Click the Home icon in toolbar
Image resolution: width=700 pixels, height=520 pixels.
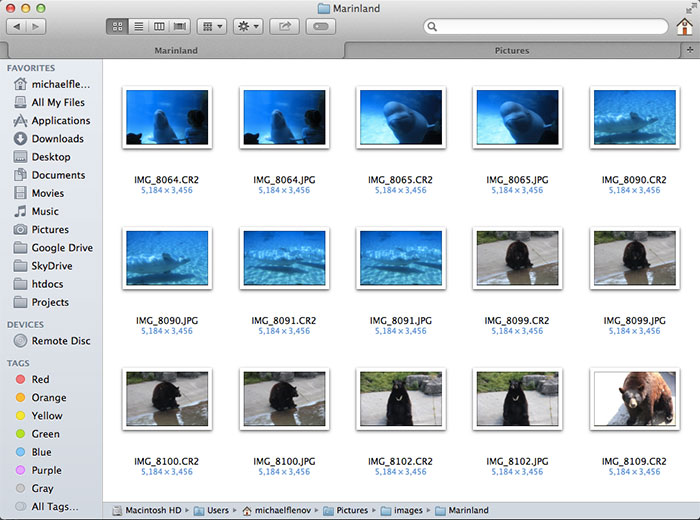click(684, 27)
